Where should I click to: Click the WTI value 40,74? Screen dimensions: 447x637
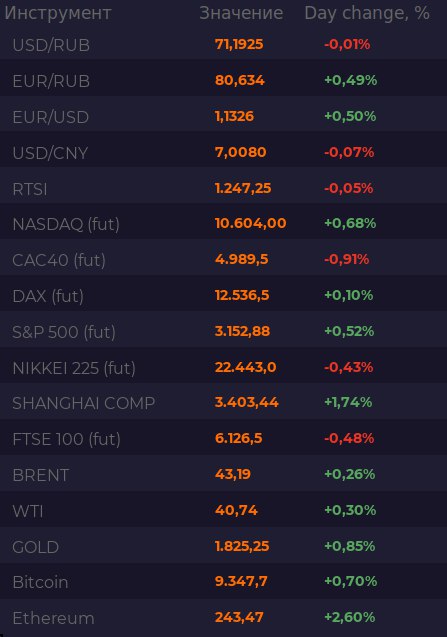[236, 510]
